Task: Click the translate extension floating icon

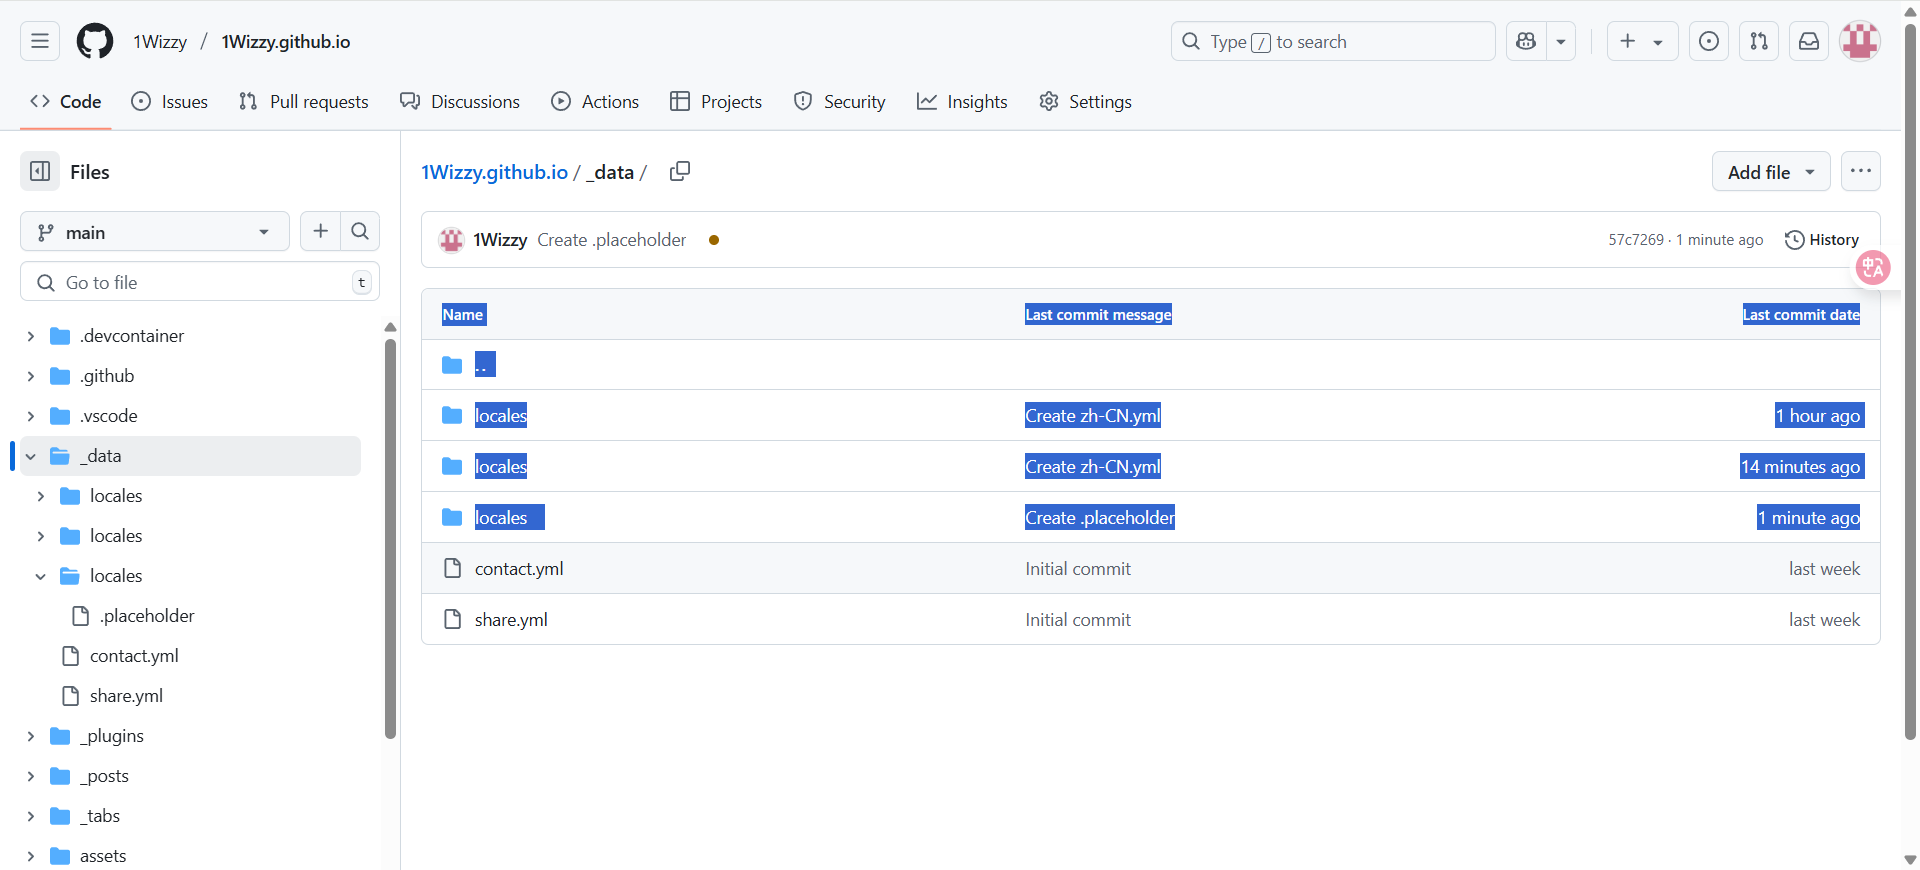Action: tap(1873, 267)
